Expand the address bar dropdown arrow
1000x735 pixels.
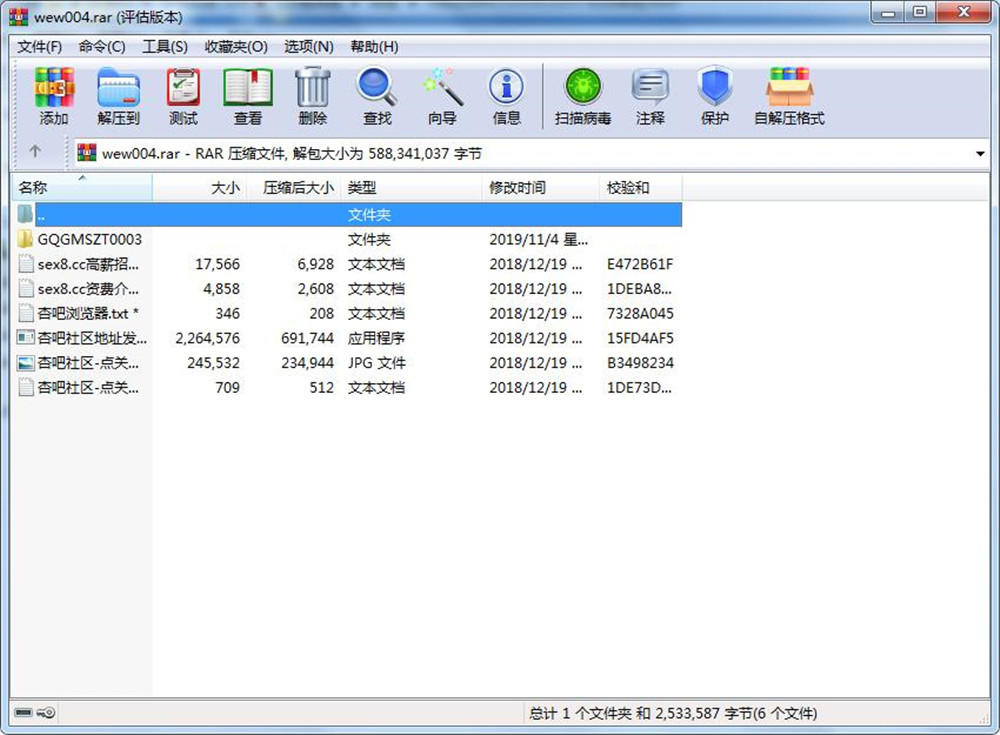pos(980,154)
